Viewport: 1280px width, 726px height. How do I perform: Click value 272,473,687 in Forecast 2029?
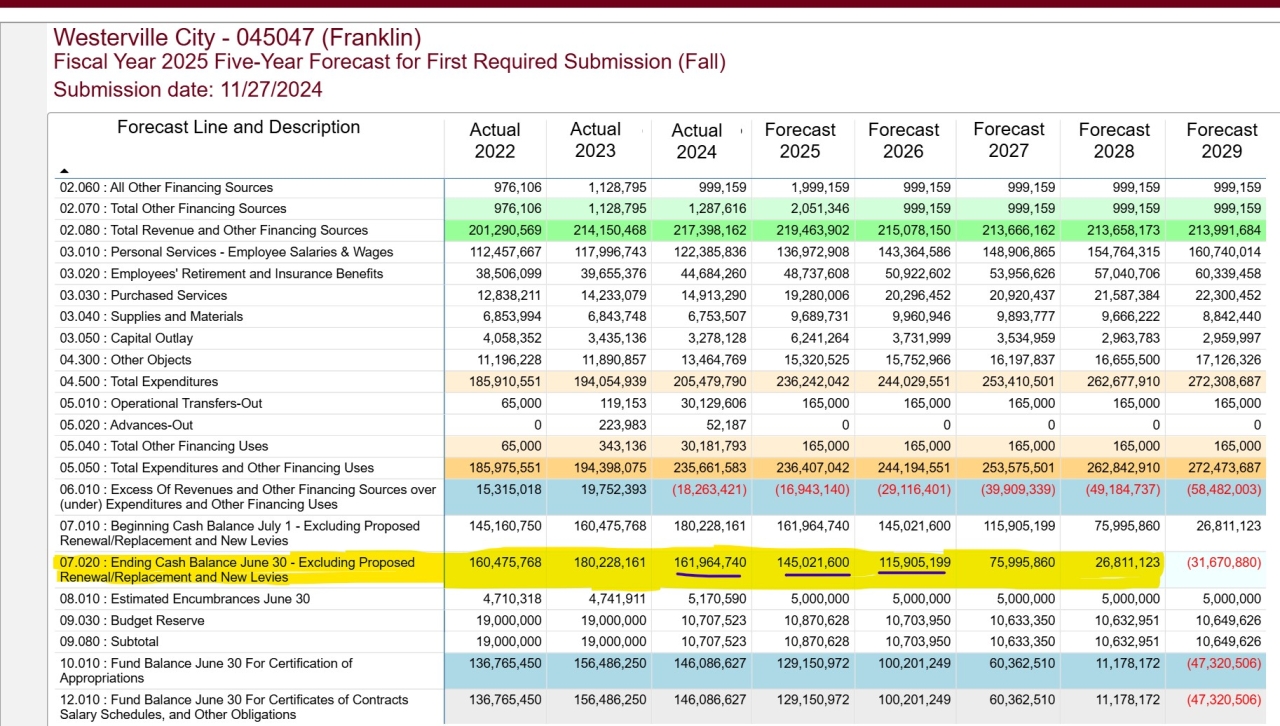click(x=1224, y=468)
